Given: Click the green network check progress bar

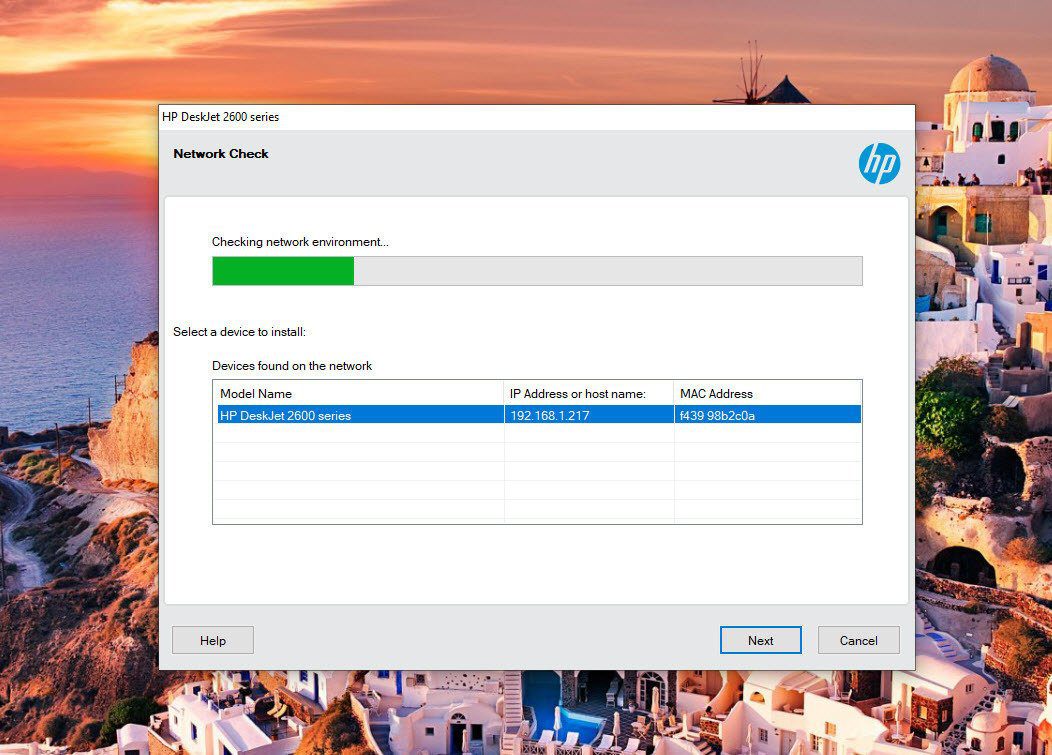Looking at the screenshot, I should 537,271.
